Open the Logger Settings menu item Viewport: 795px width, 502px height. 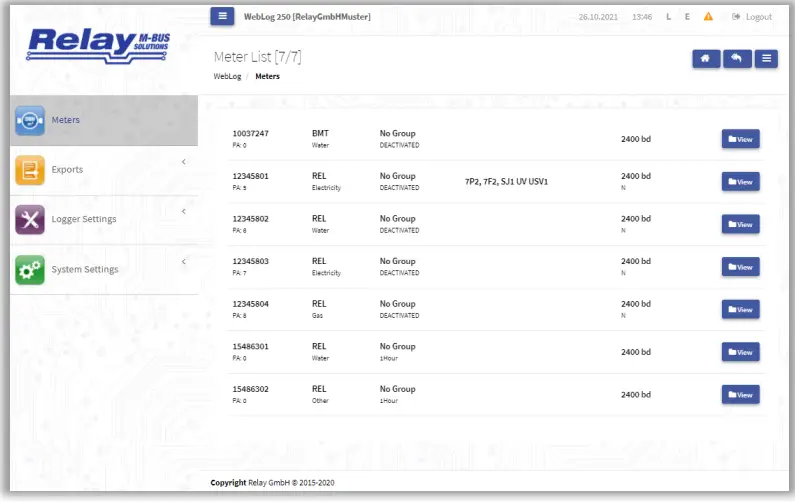[x=104, y=220]
